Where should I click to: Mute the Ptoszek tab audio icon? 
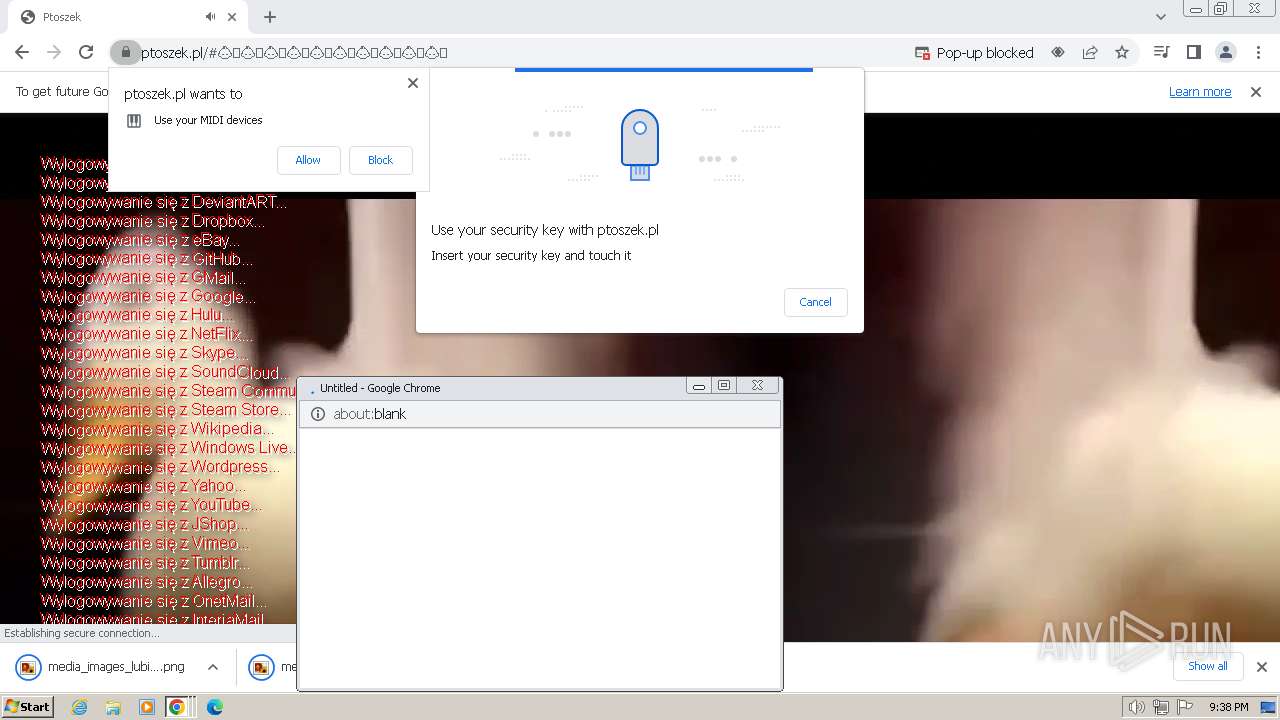coord(211,17)
